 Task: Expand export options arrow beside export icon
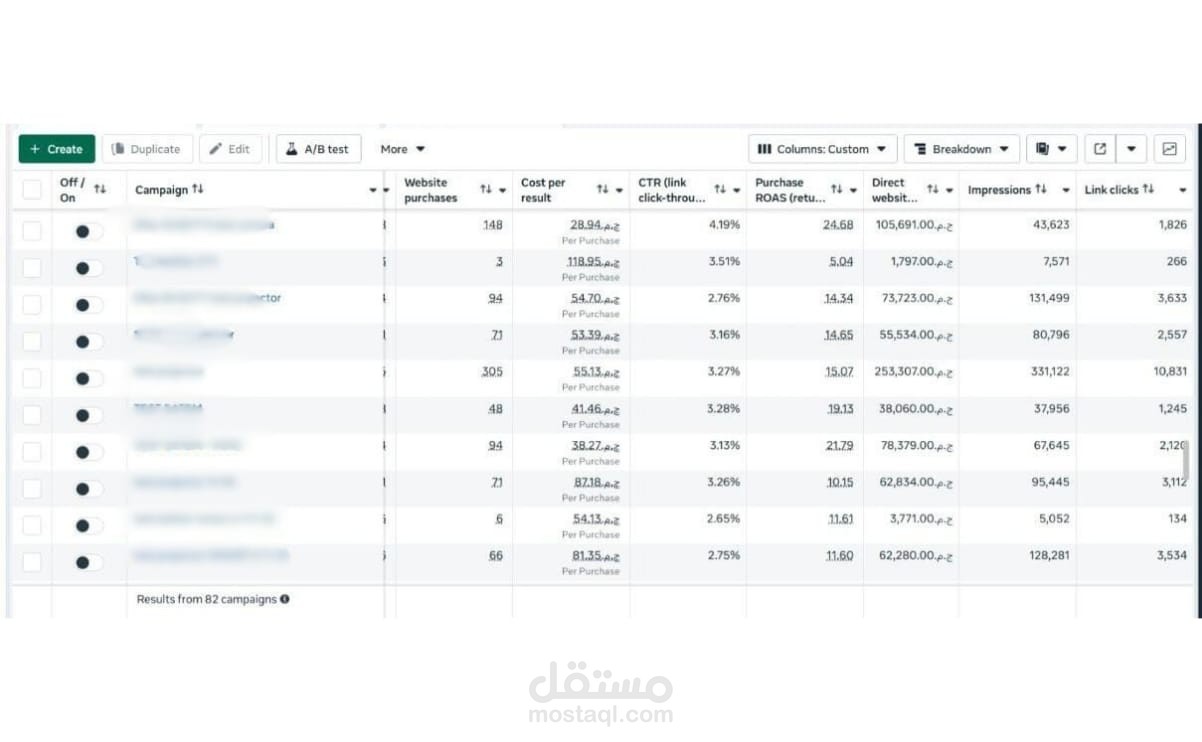click(x=1131, y=149)
